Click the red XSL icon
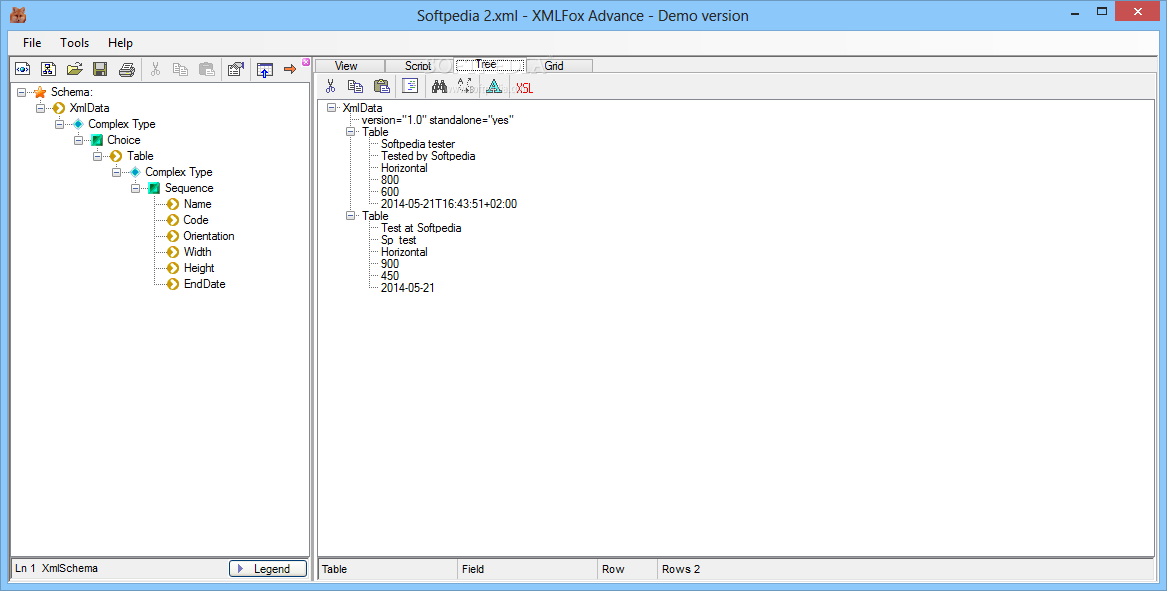 (x=525, y=88)
